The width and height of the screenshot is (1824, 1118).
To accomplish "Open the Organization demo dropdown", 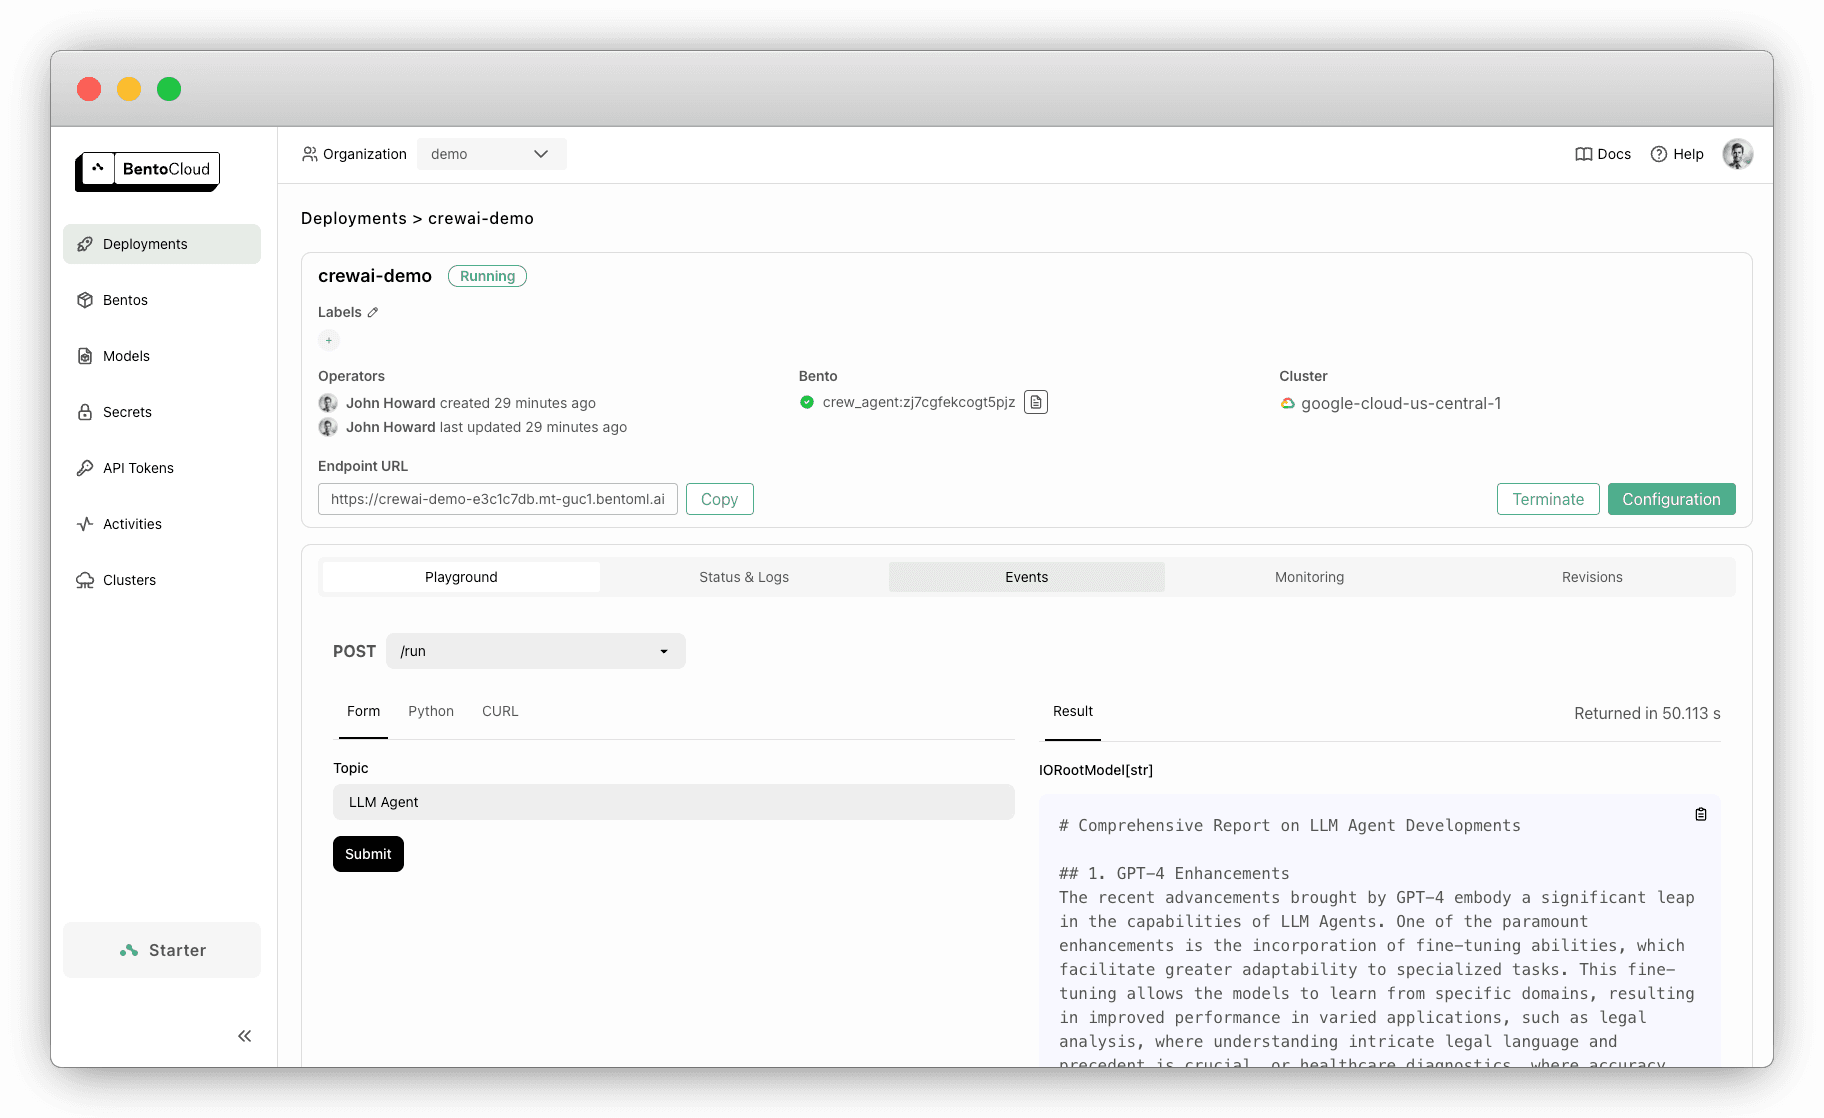I will [491, 154].
